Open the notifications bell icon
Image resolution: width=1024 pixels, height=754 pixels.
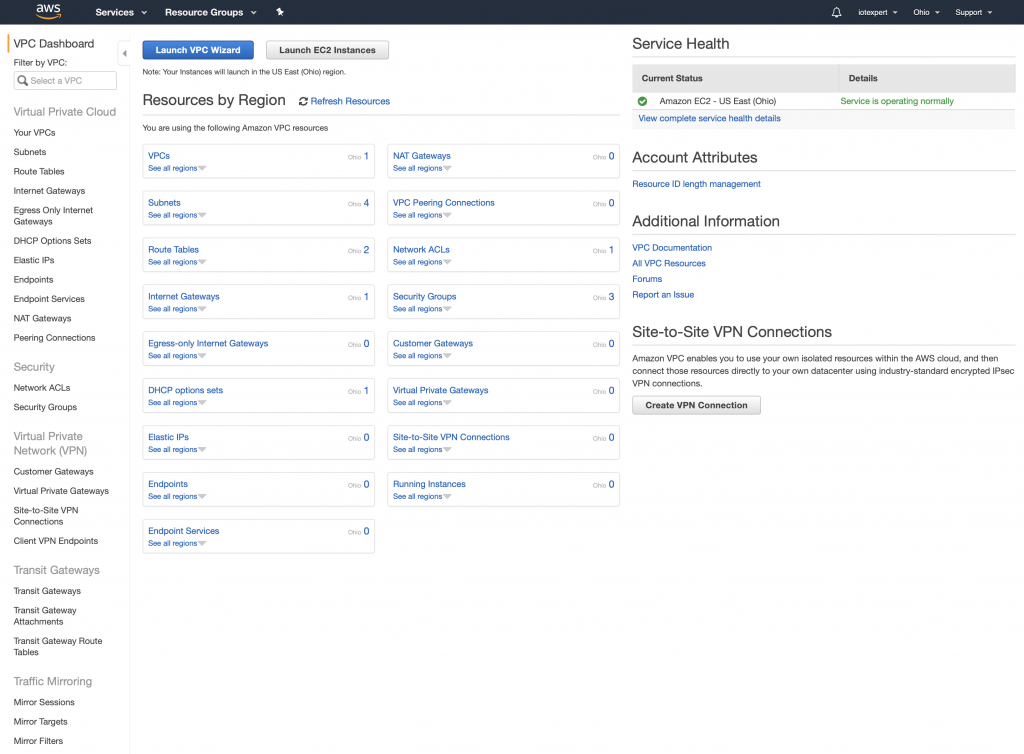pyautogui.click(x=836, y=12)
